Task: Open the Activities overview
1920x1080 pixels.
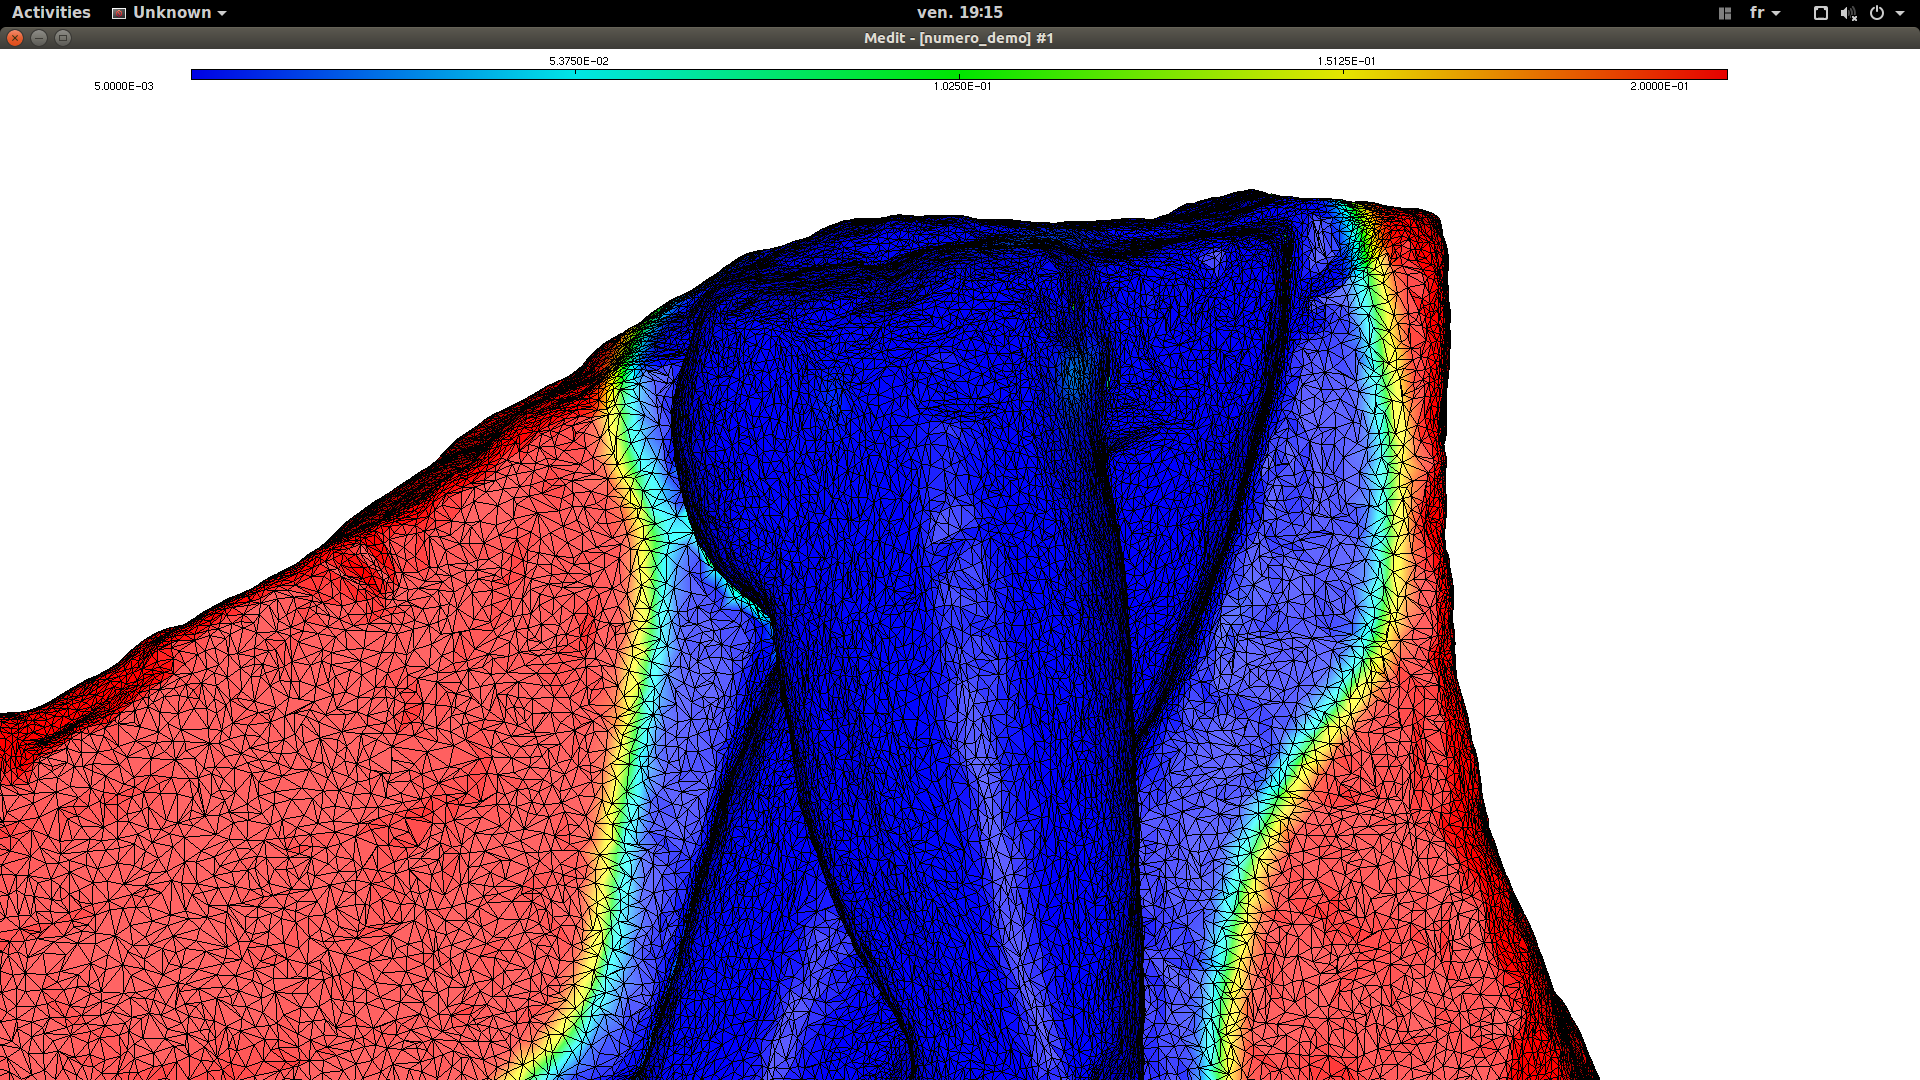Action: [x=51, y=12]
